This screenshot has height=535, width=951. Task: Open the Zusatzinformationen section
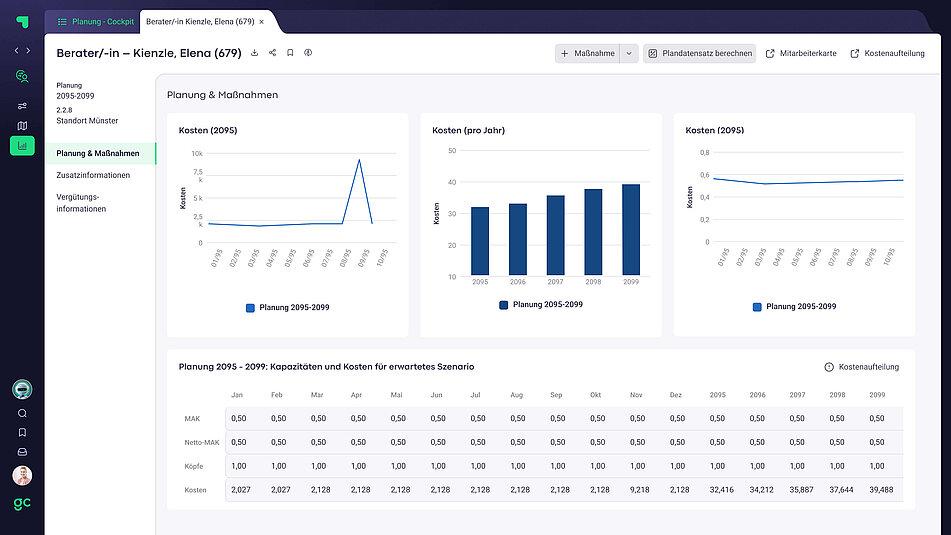[x=93, y=175]
